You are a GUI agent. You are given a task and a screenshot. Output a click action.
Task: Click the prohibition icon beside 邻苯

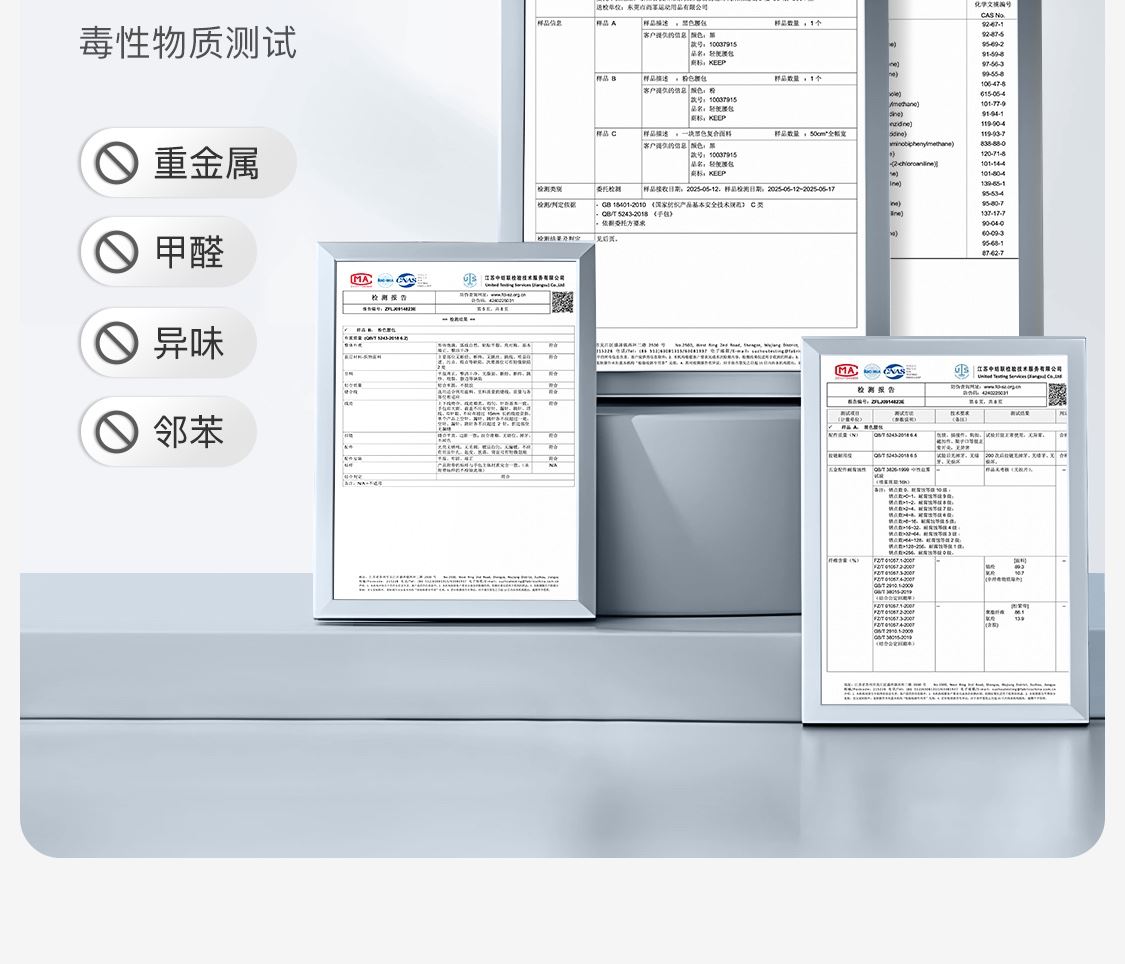point(117,432)
